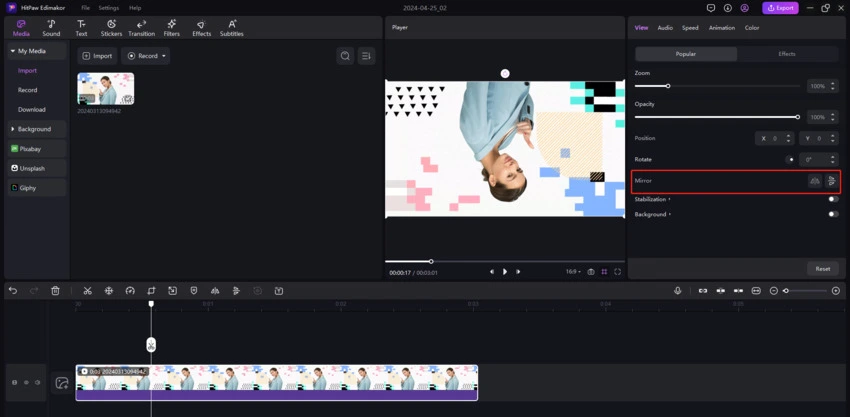Open the File menu

pyautogui.click(x=85, y=8)
